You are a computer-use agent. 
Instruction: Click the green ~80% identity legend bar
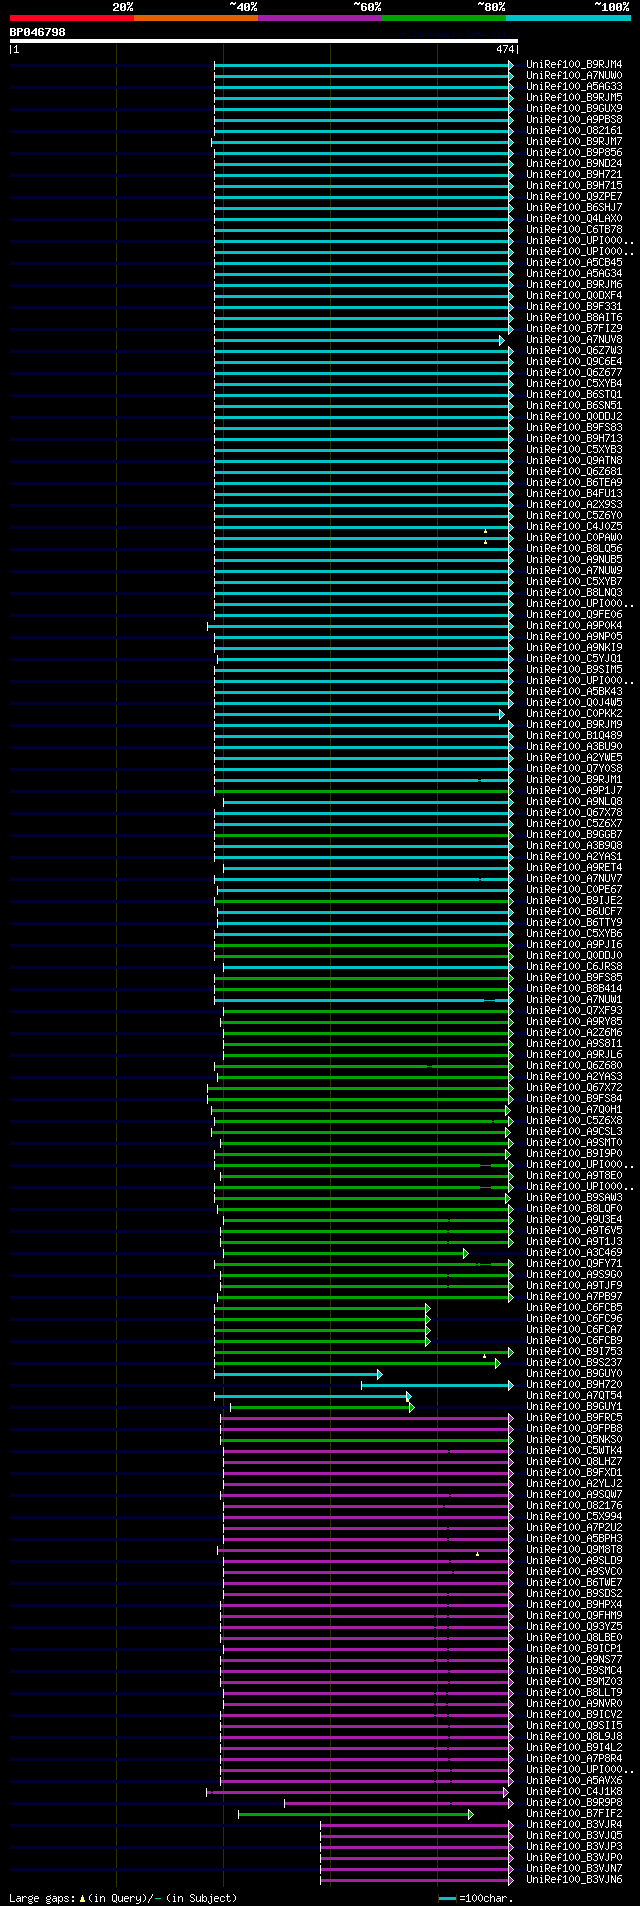click(x=444, y=18)
